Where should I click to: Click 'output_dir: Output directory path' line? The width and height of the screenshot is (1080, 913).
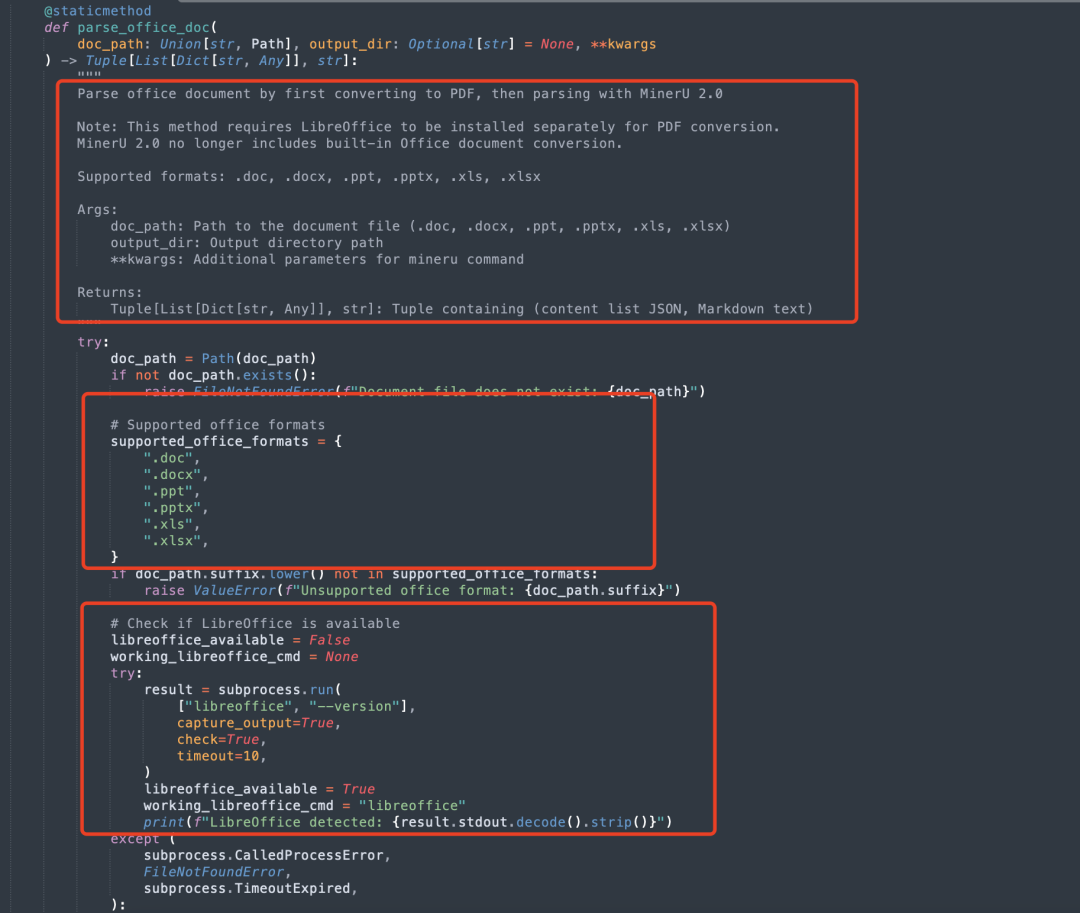247,242
